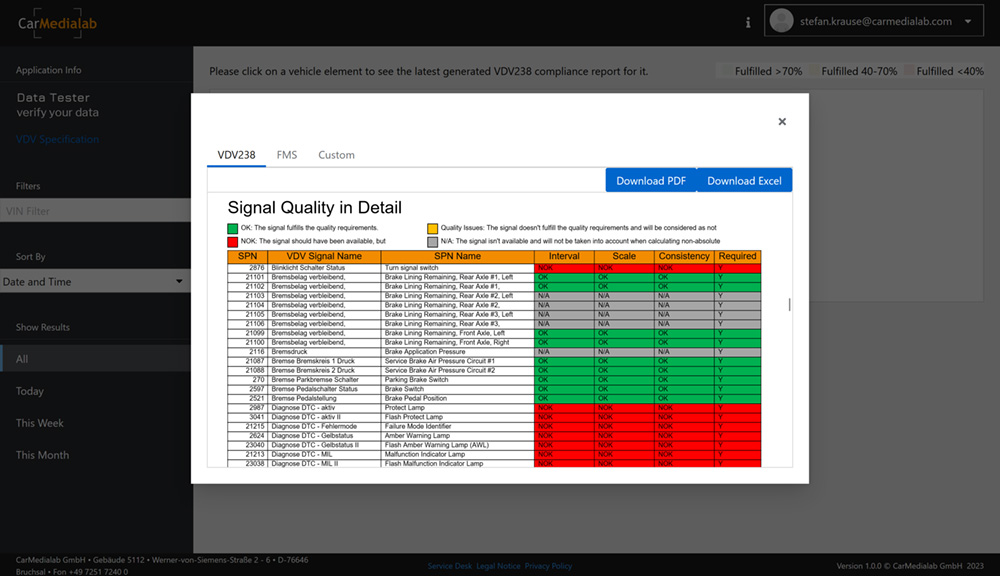The height and width of the screenshot is (576, 1000).
Task: Open the Legal Notice footer link
Action: click(x=498, y=566)
